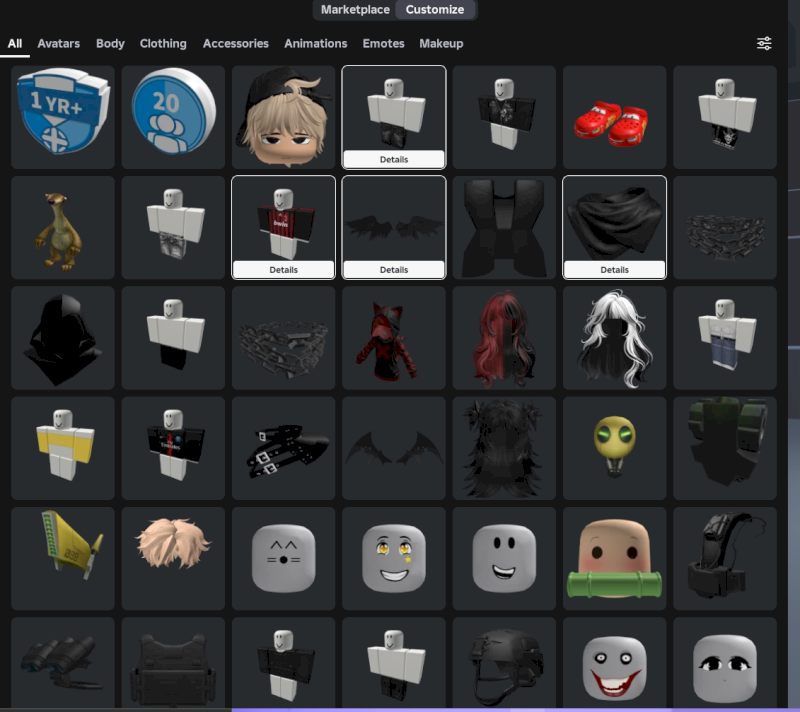The image size is (800, 712).
Task: Select the black hooded cloak item
Action: (63, 338)
